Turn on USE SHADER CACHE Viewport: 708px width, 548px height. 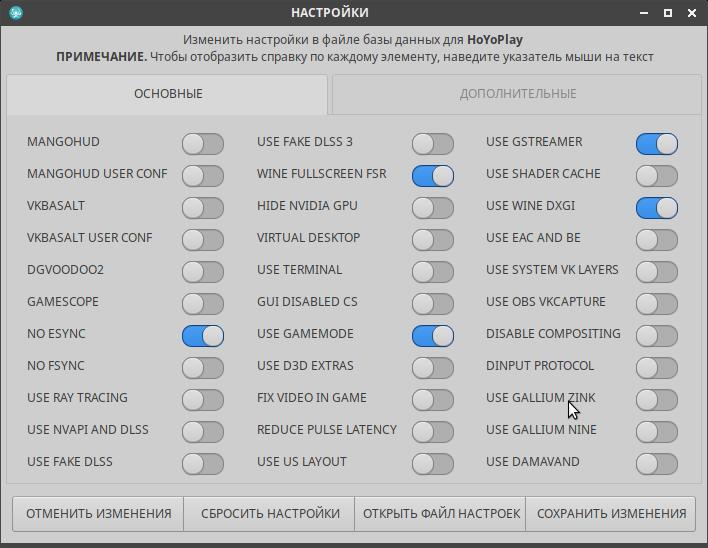pyautogui.click(x=657, y=176)
